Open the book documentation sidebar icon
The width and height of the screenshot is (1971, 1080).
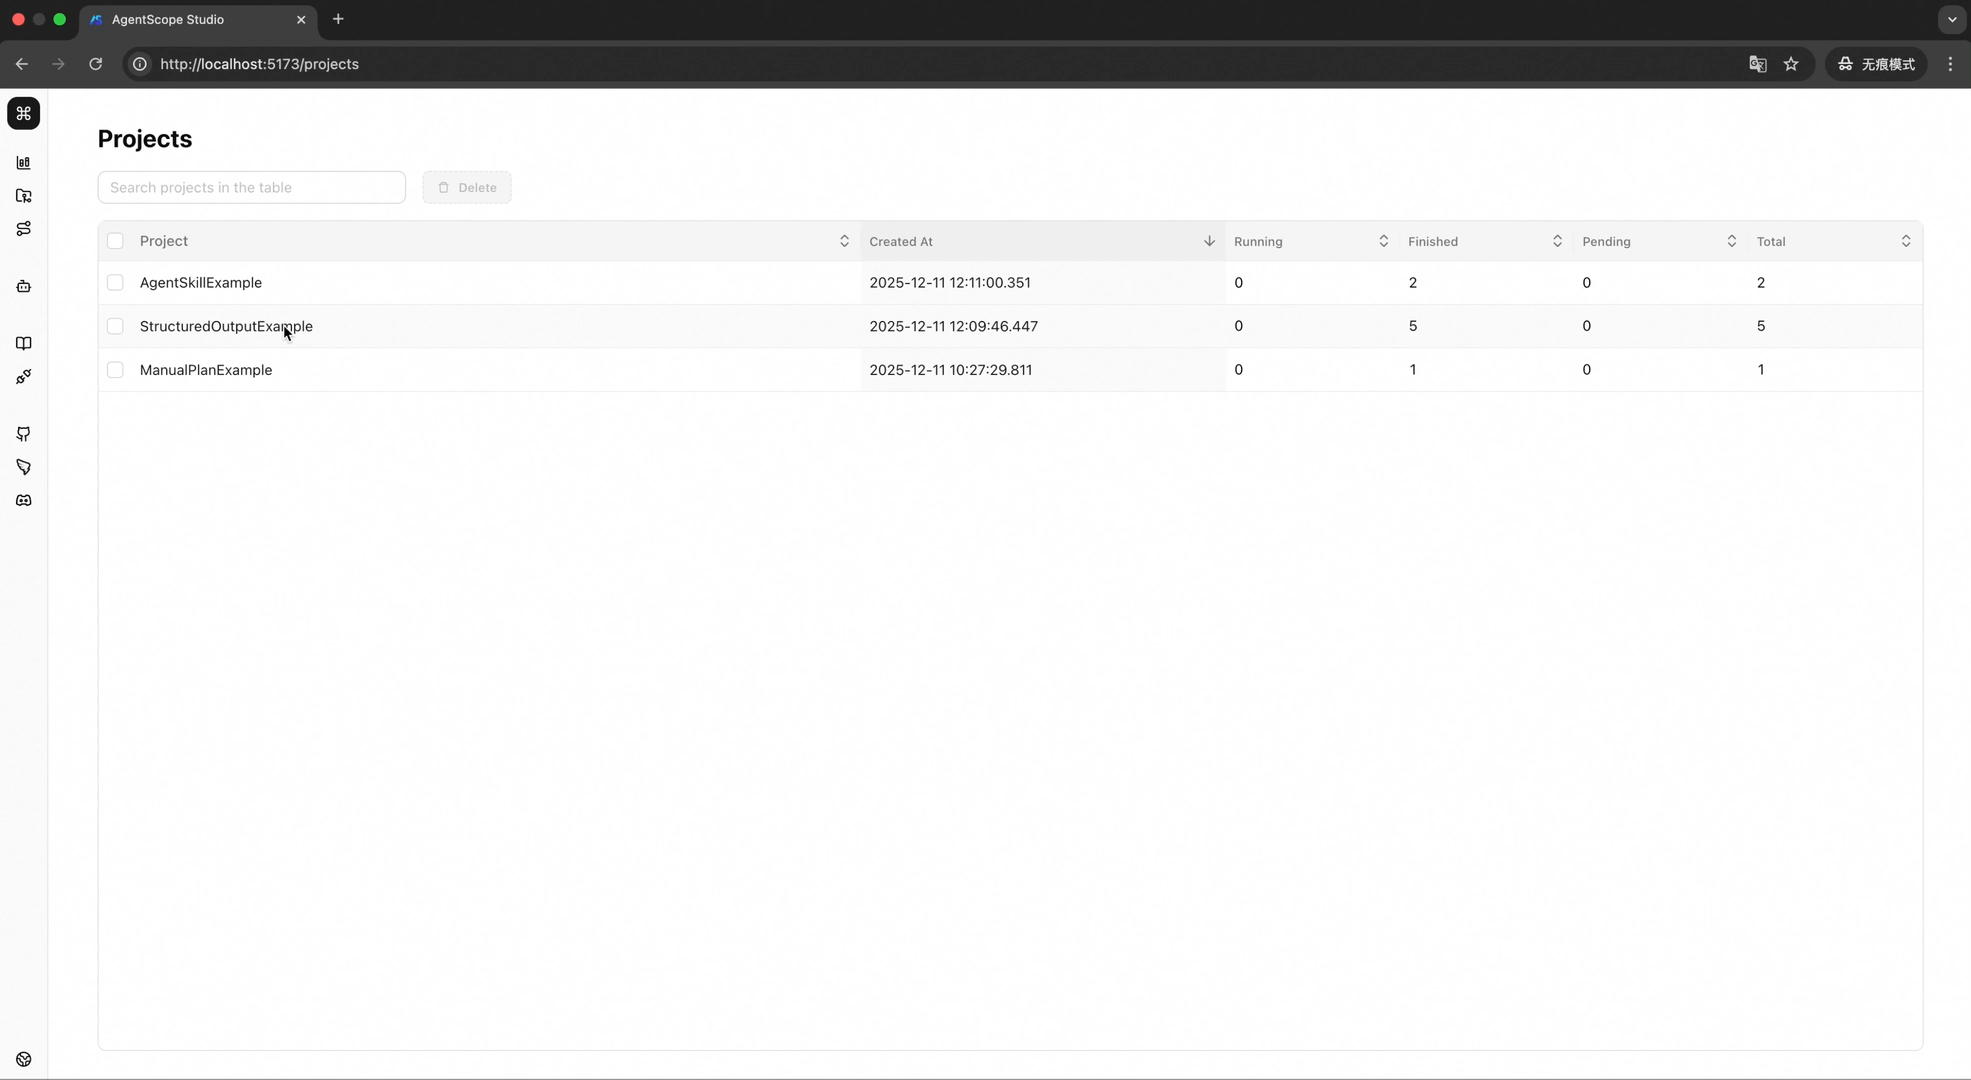point(23,344)
